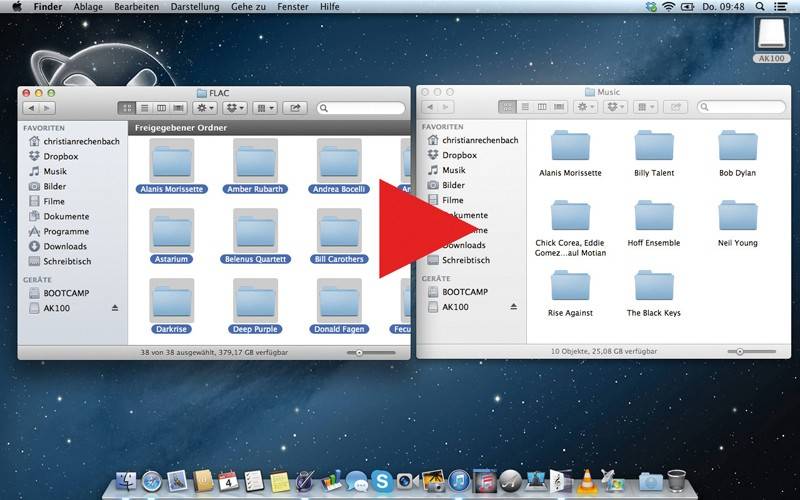This screenshot has height=500, width=800.
Task: Launch Safari from the Dock
Action: [152, 482]
